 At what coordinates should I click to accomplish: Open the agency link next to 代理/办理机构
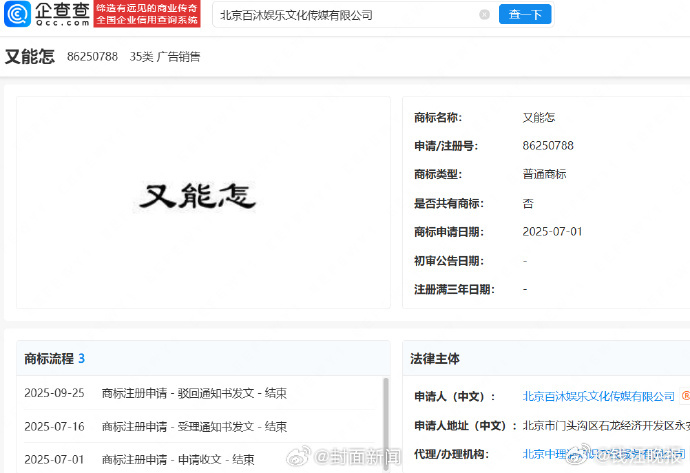[x=604, y=454]
